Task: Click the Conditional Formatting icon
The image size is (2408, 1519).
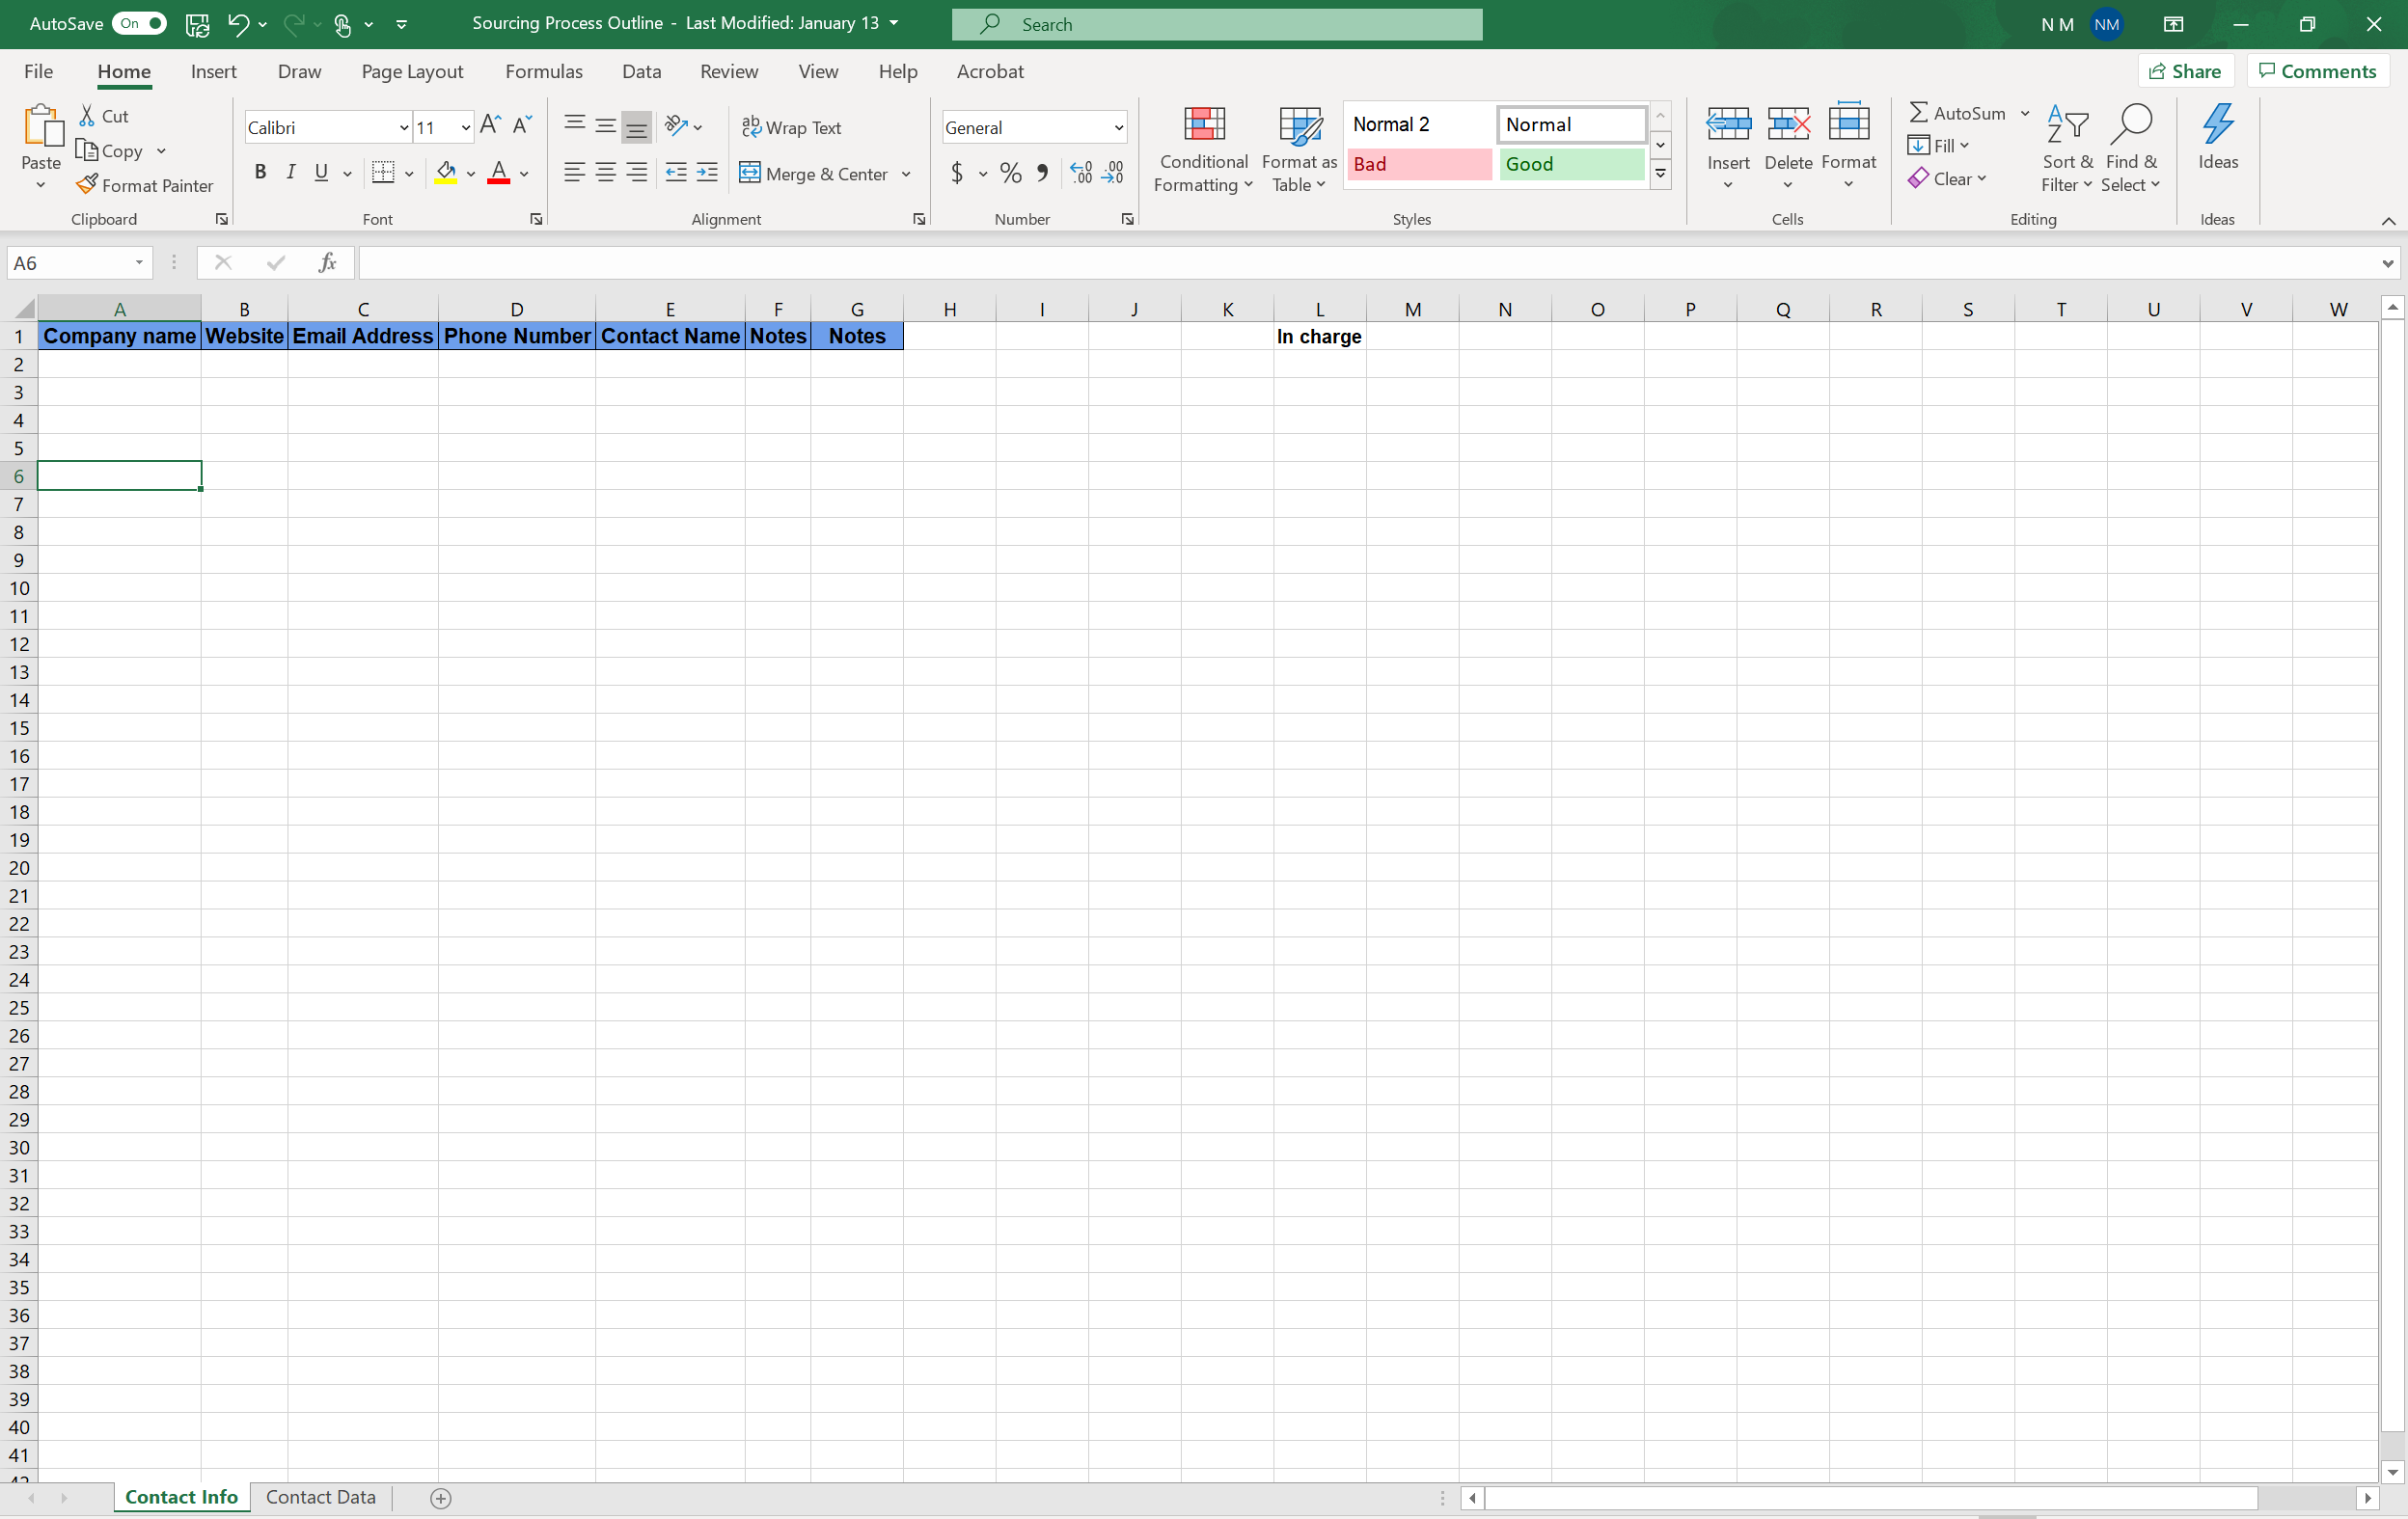Action: 1203,125
